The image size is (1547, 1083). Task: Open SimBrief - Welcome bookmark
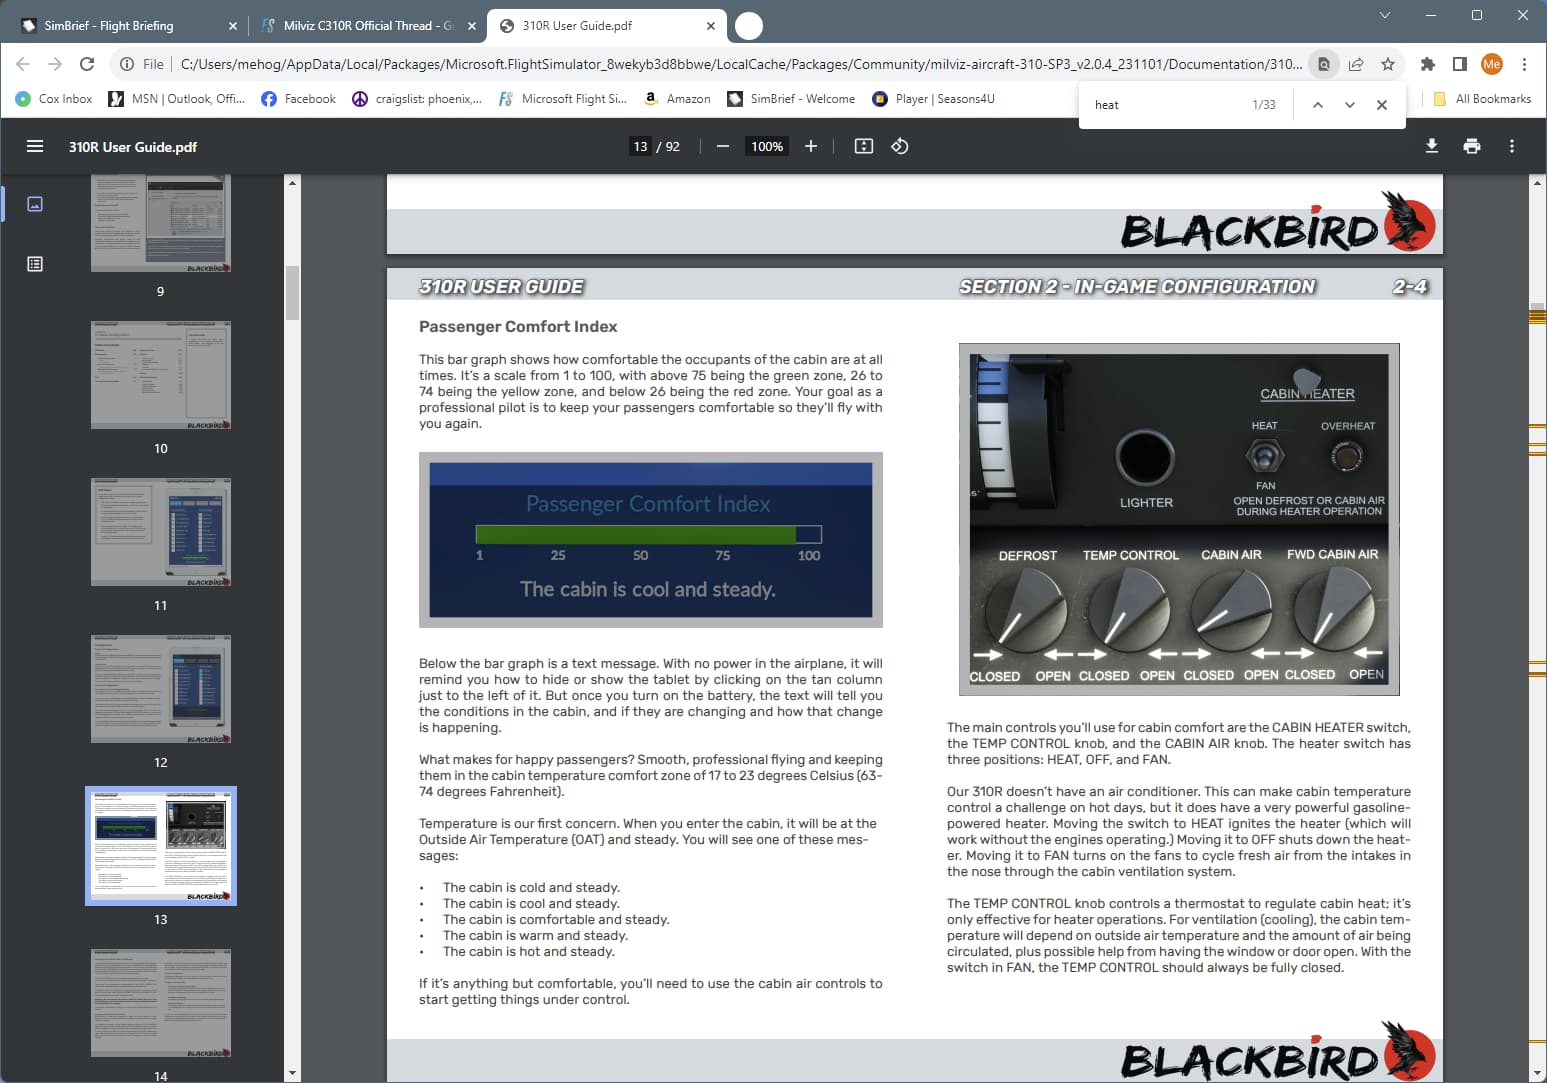(x=791, y=99)
